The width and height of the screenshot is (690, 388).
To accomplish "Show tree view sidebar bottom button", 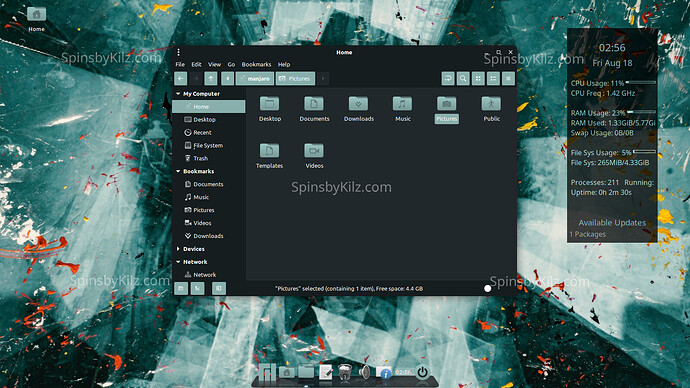I will [x=197, y=289].
